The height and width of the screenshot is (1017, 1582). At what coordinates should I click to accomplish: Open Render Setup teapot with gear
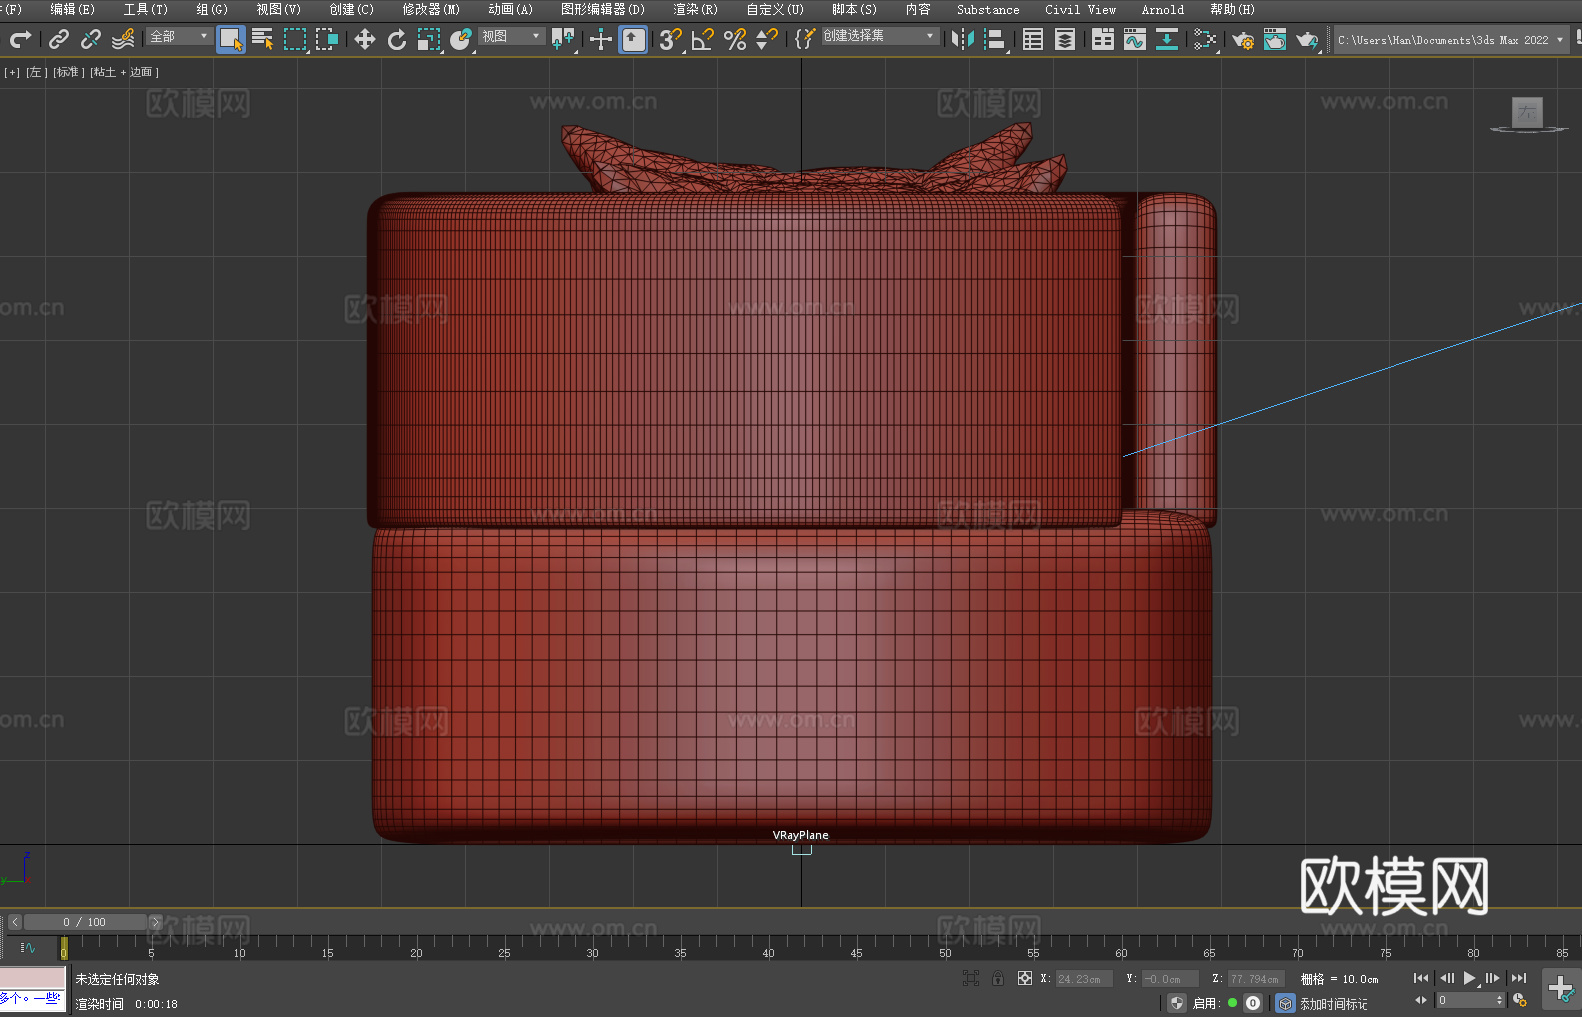coord(1242,40)
